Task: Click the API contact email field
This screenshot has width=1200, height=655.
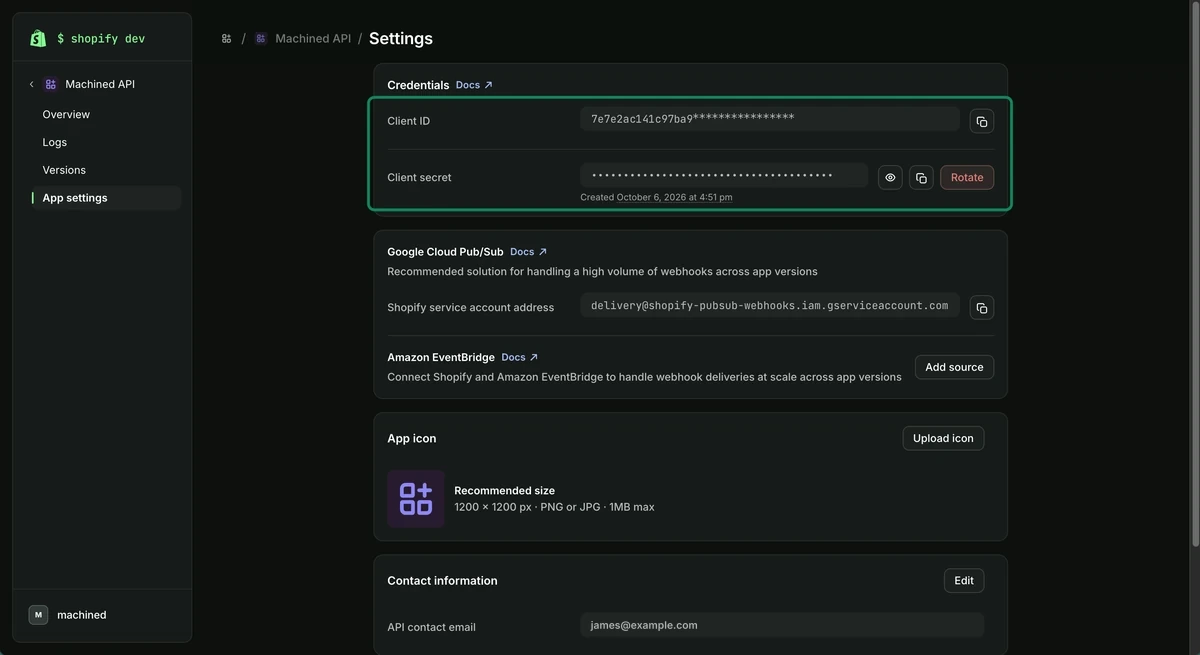Action: click(782, 625)
